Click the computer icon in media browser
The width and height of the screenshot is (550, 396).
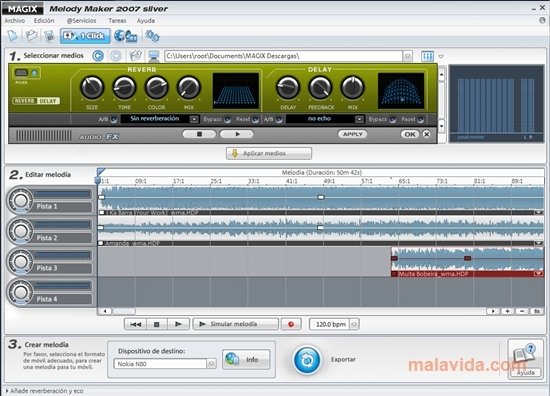click(x=153, y=56)
